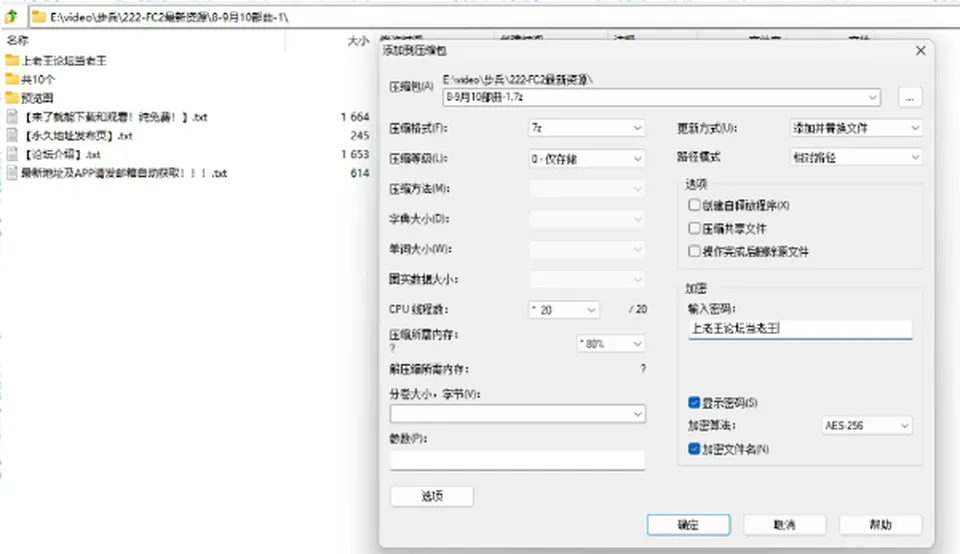Click the password input field
This screenshot has height=554, width=960.
click(800, 329)
